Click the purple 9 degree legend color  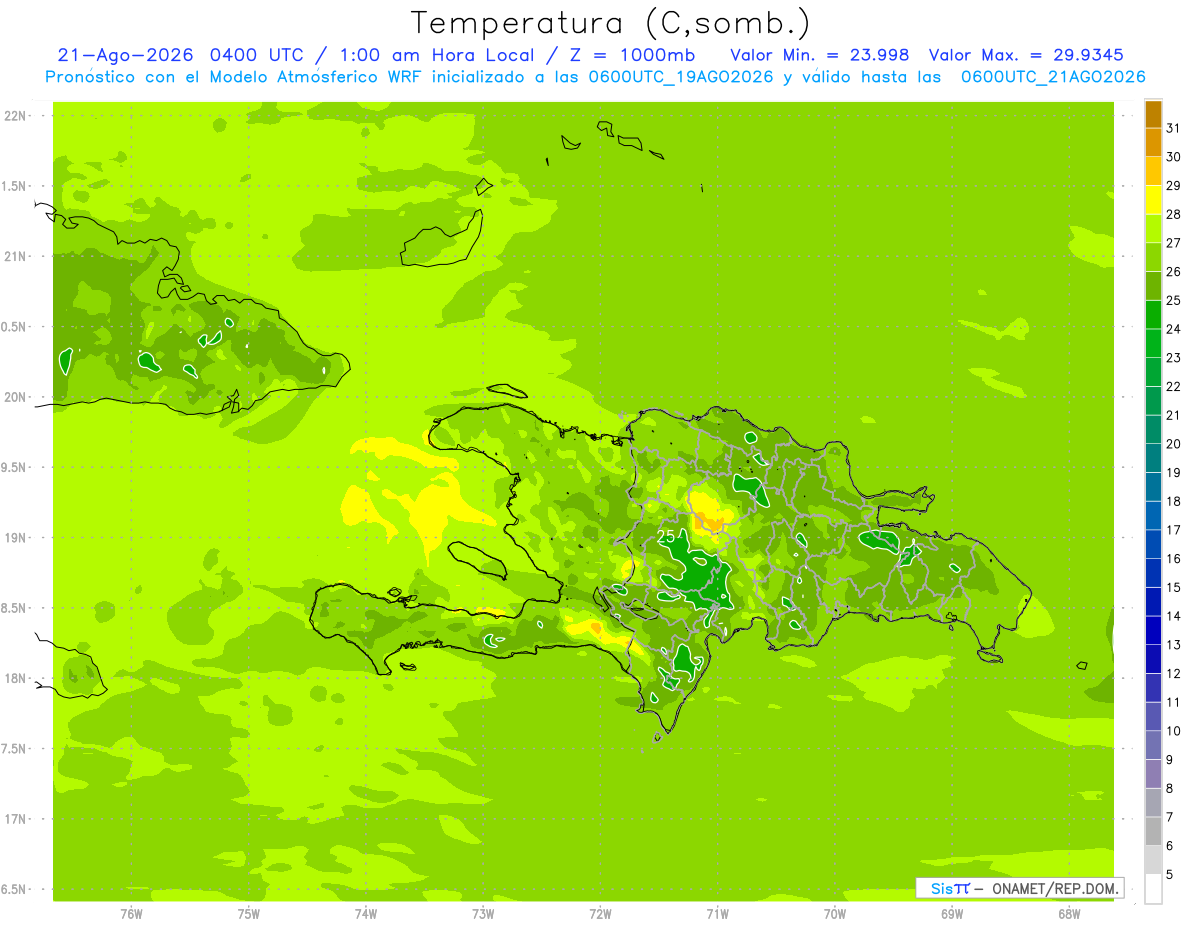pos(1153,746)
